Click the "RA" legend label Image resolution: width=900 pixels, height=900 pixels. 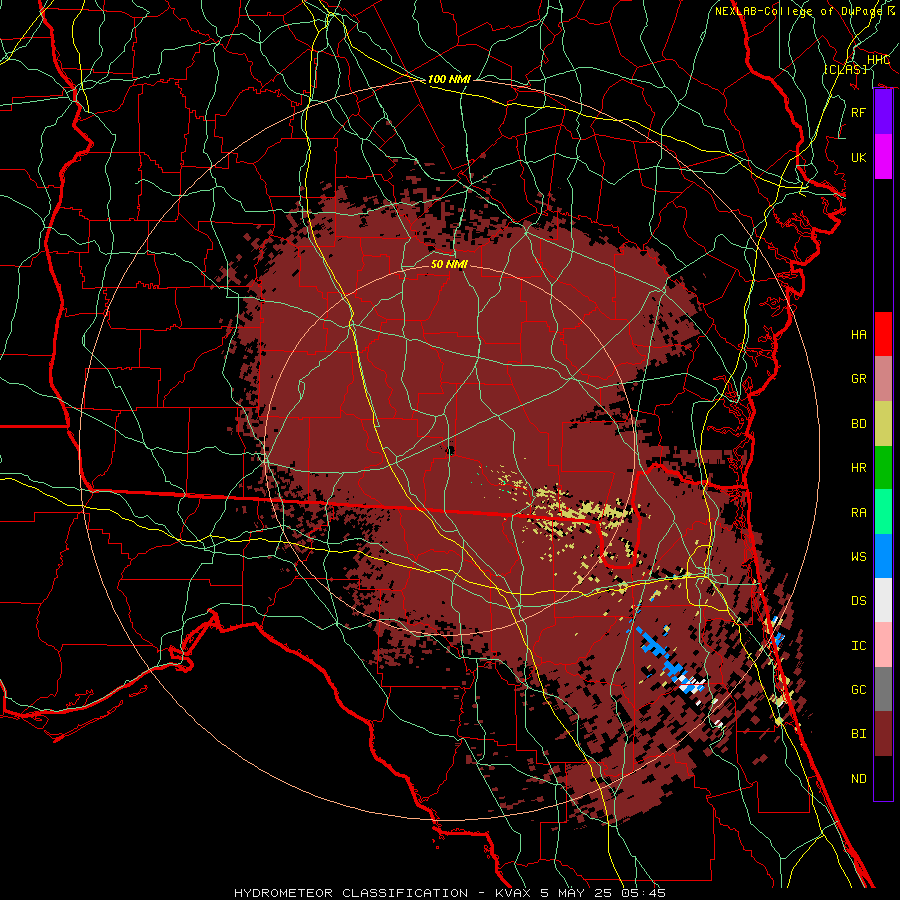tap(859, 512)
